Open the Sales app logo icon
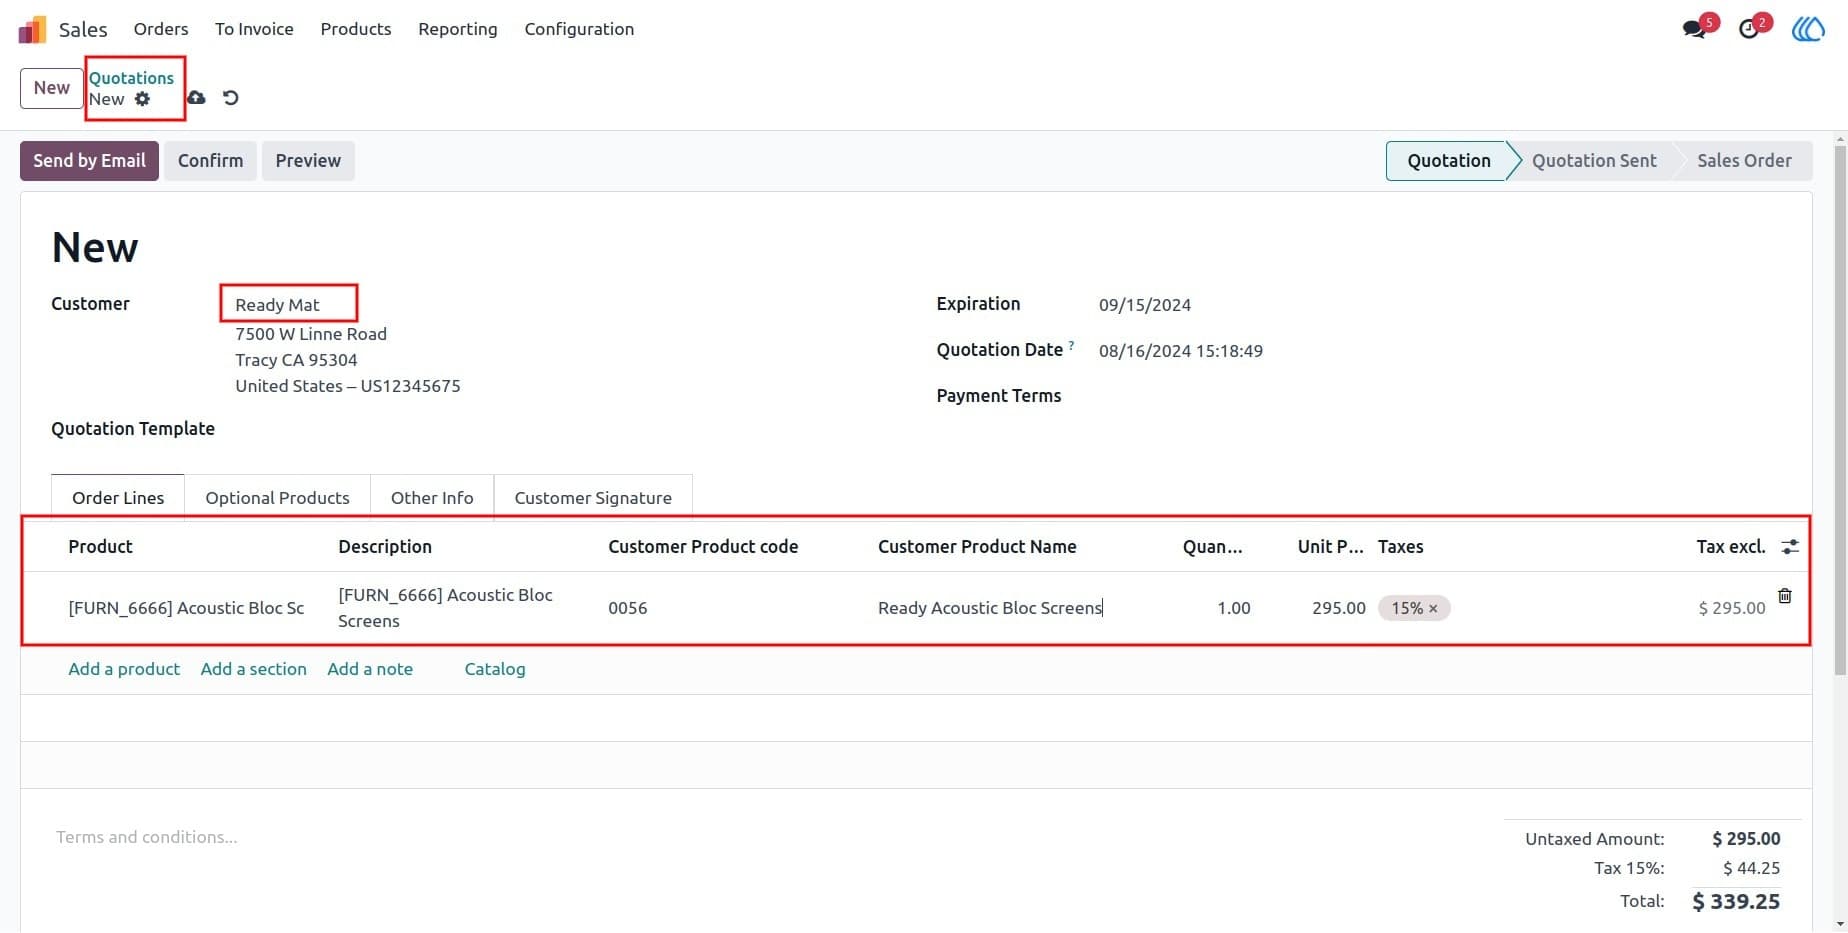 point(32,29)
